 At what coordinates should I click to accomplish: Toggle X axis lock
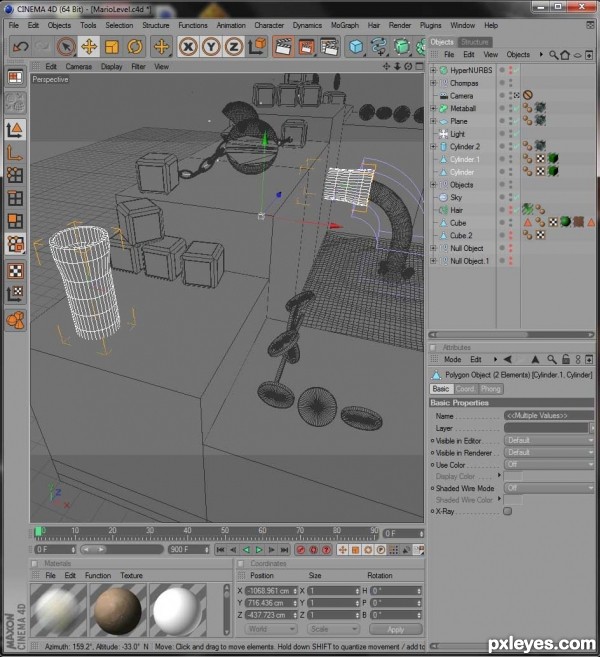188,47
